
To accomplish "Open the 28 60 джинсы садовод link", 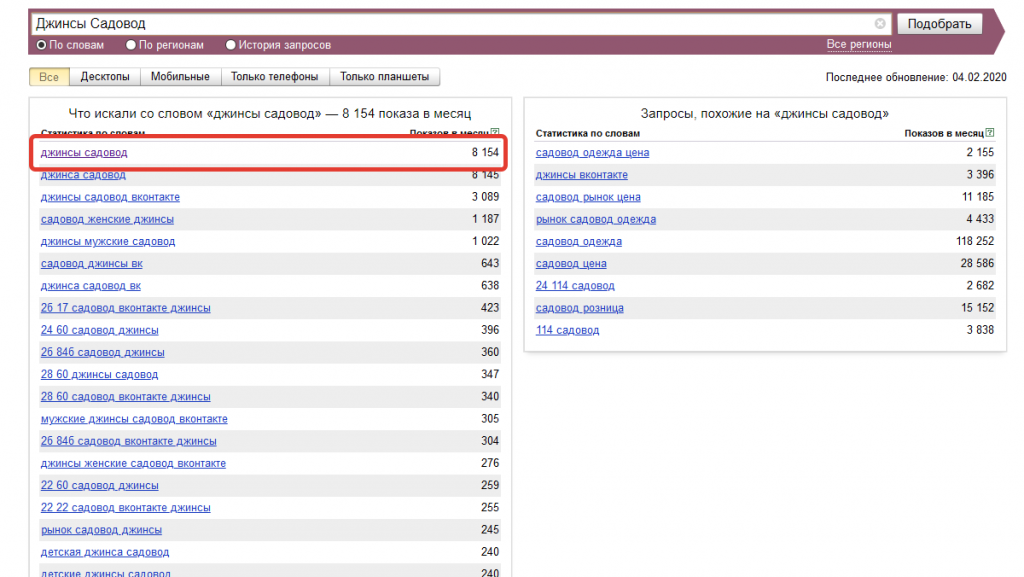I will [99, 374].
